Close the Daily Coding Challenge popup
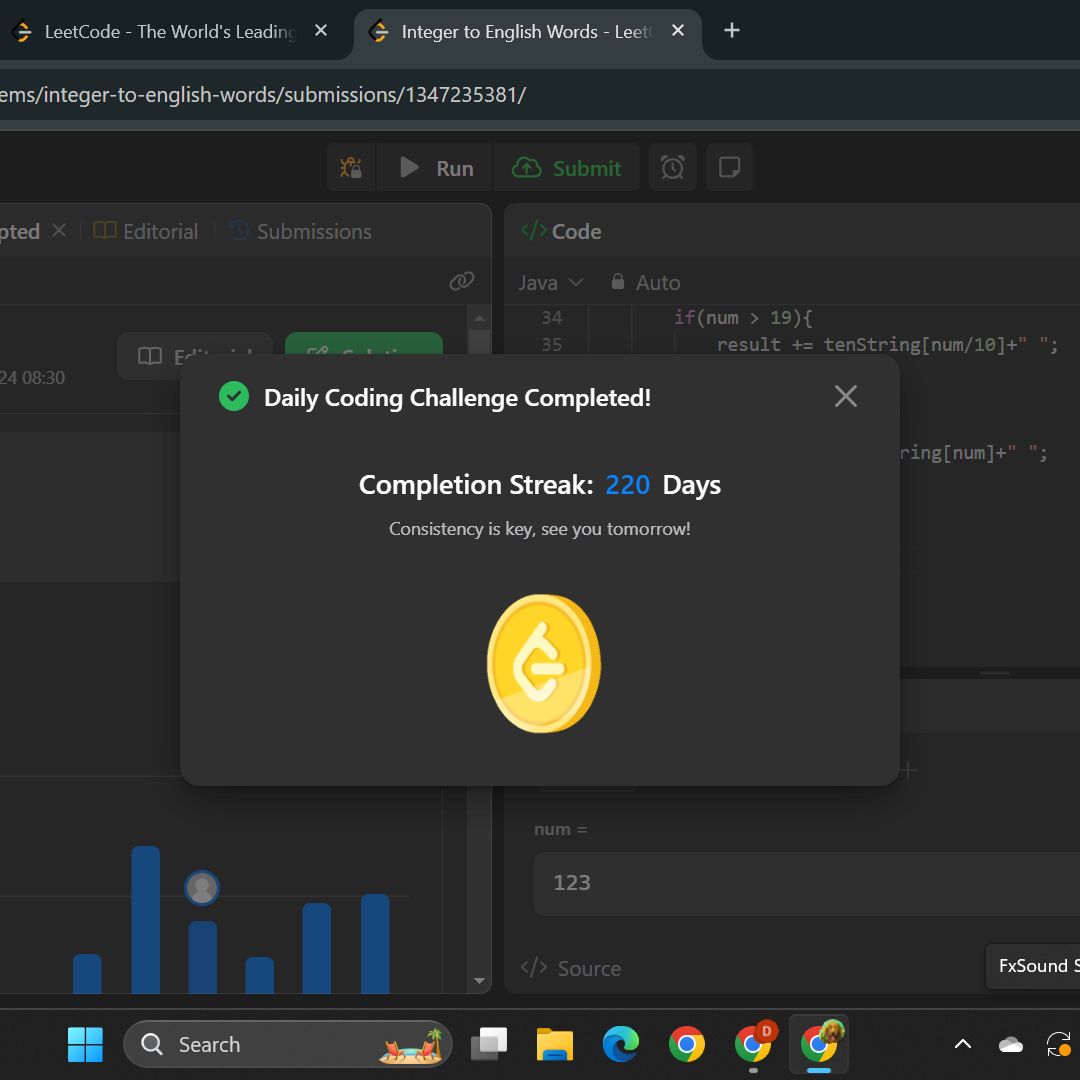The image size is (1080, 1080). click(x=845, y=397)
